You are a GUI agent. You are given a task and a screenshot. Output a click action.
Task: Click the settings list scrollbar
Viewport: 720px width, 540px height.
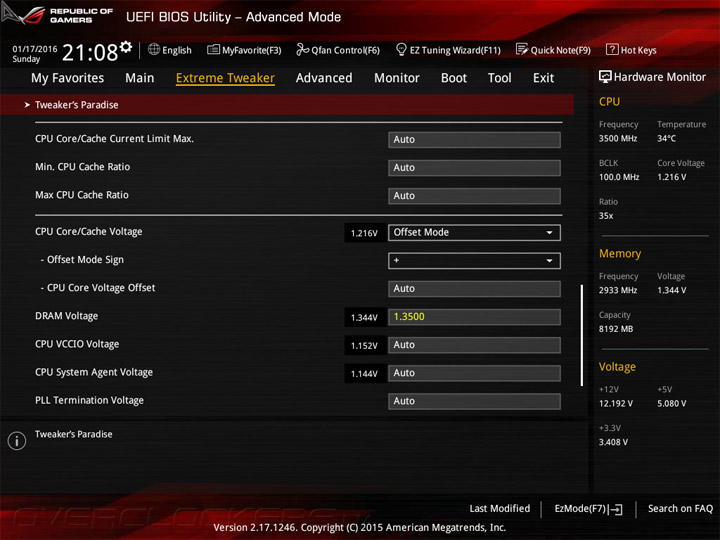click(581, 335)
